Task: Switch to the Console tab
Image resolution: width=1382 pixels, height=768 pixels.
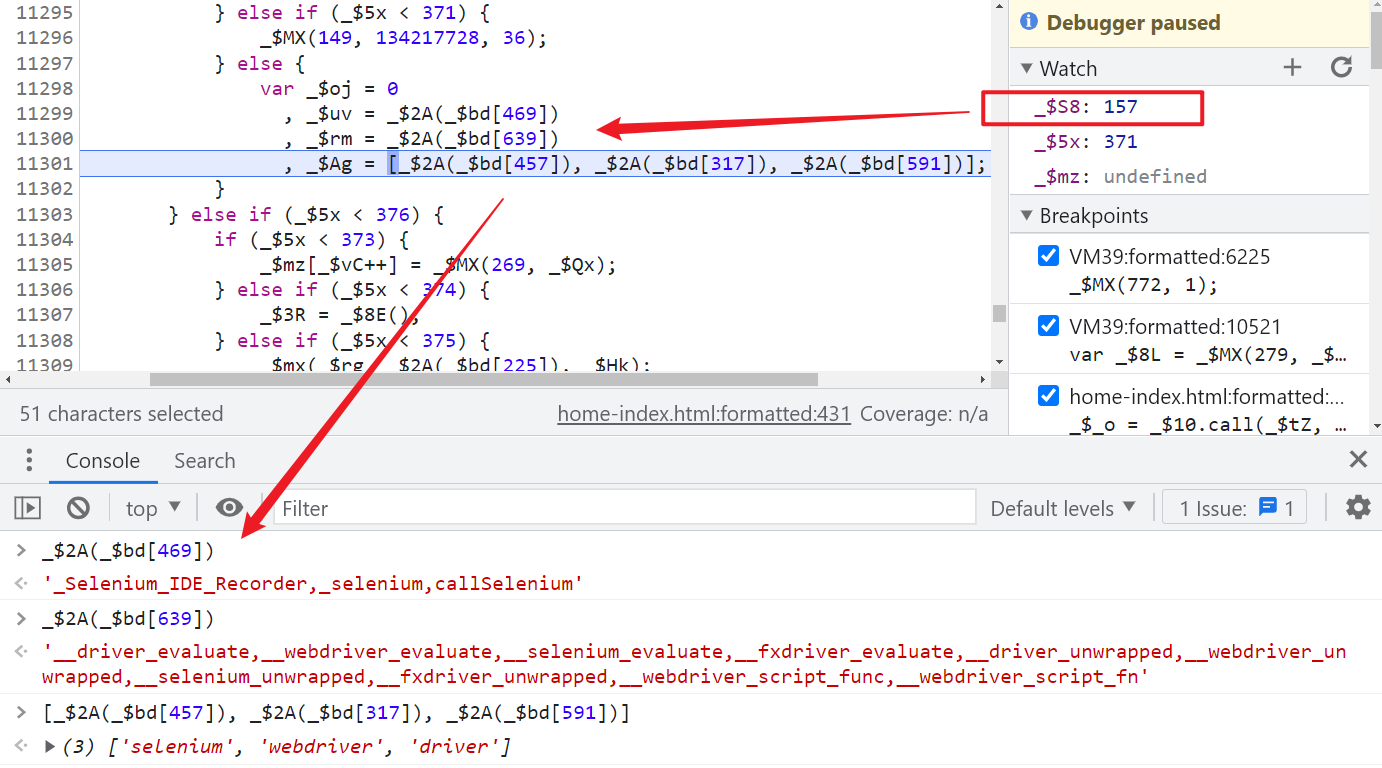Action: (103, 461)
